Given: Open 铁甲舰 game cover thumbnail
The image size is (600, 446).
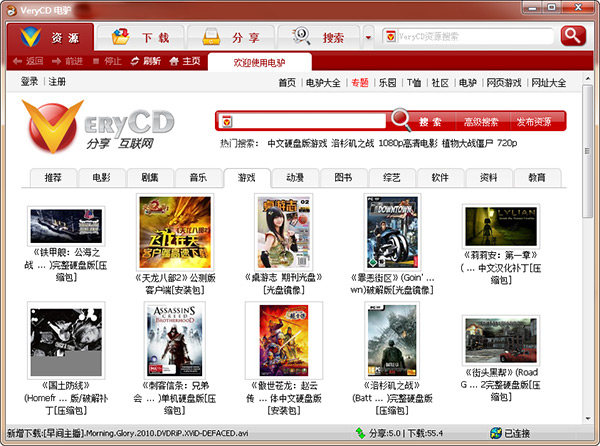Looking at the screenshot, I should coord(66,226).
